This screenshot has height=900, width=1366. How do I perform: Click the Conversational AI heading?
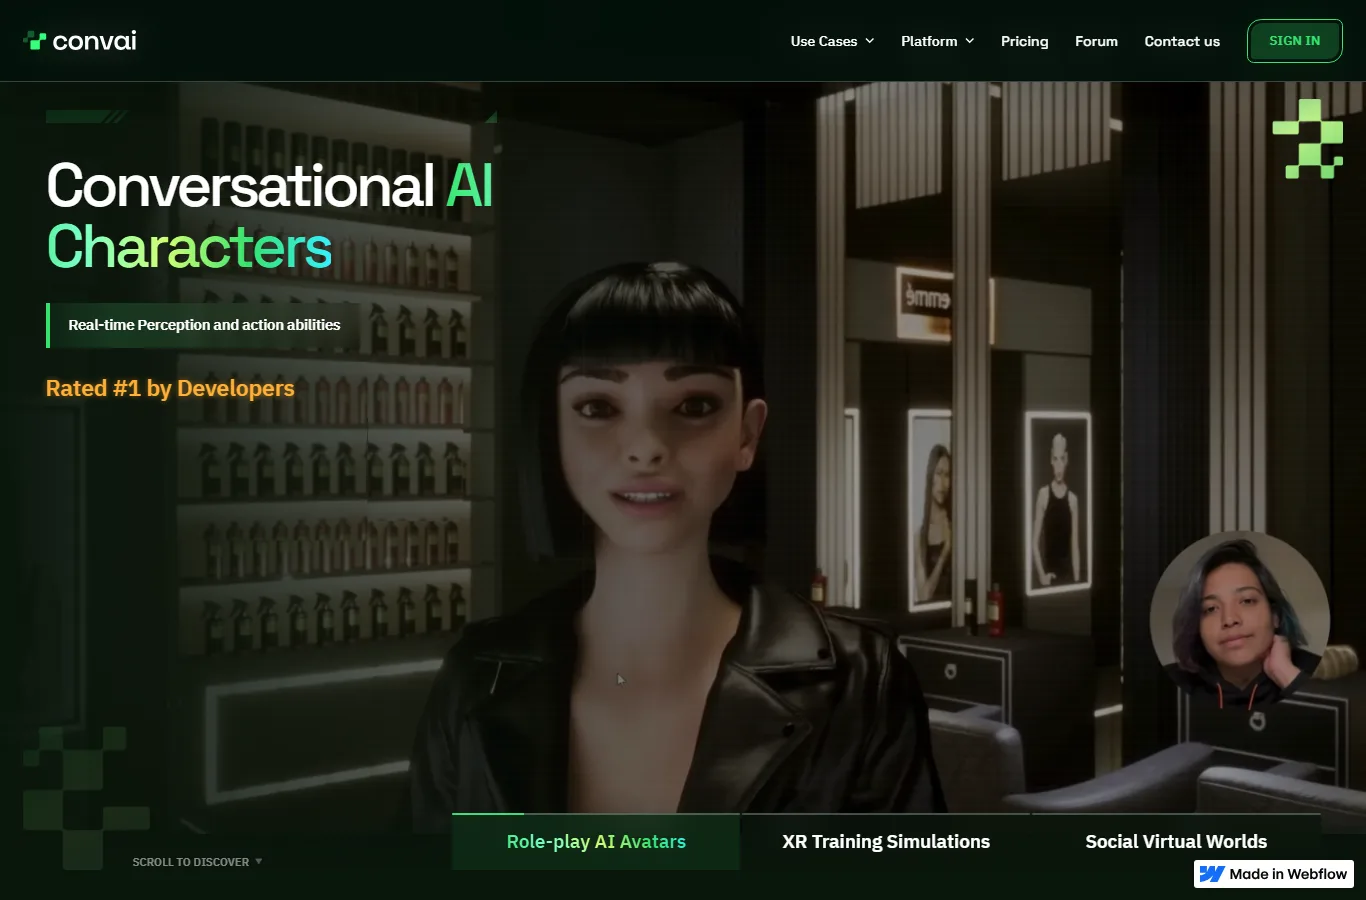click(x=270, y=186)
